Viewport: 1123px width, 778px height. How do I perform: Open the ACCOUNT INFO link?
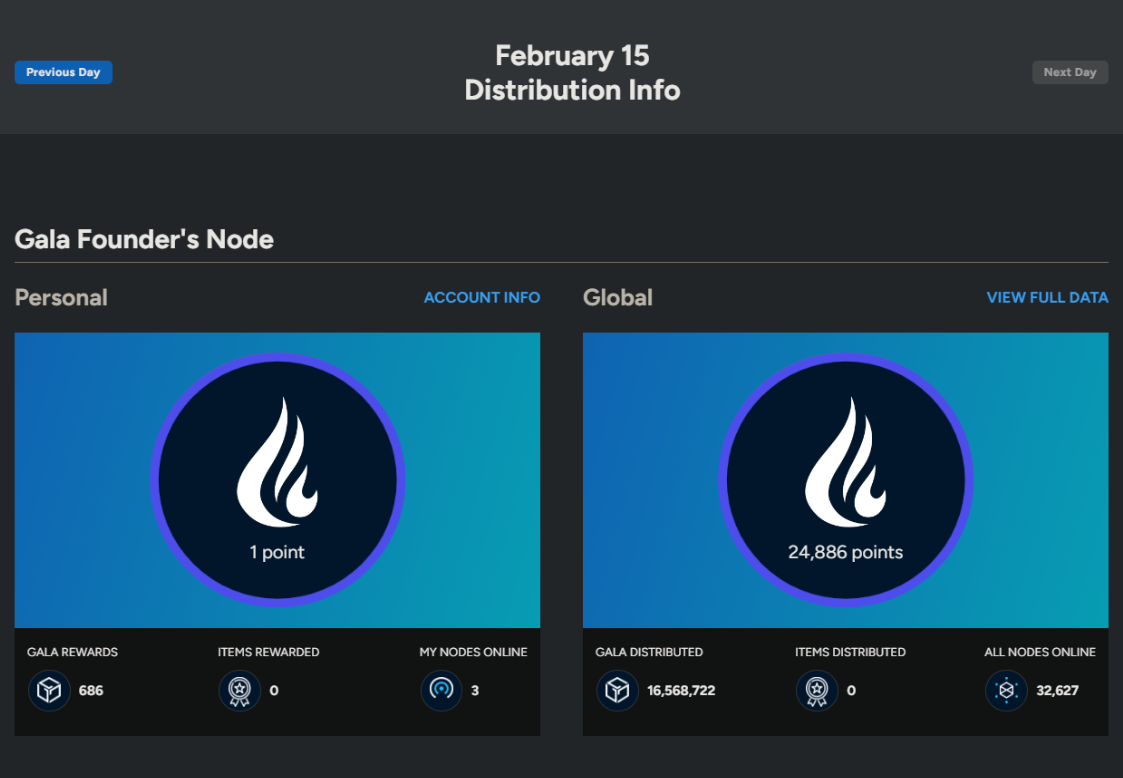click(481, 297)
